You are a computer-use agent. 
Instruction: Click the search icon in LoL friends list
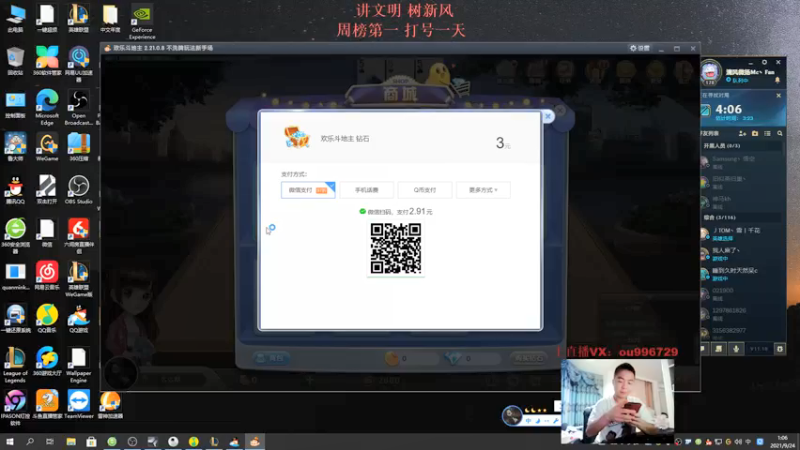click(x=780, y=133)
